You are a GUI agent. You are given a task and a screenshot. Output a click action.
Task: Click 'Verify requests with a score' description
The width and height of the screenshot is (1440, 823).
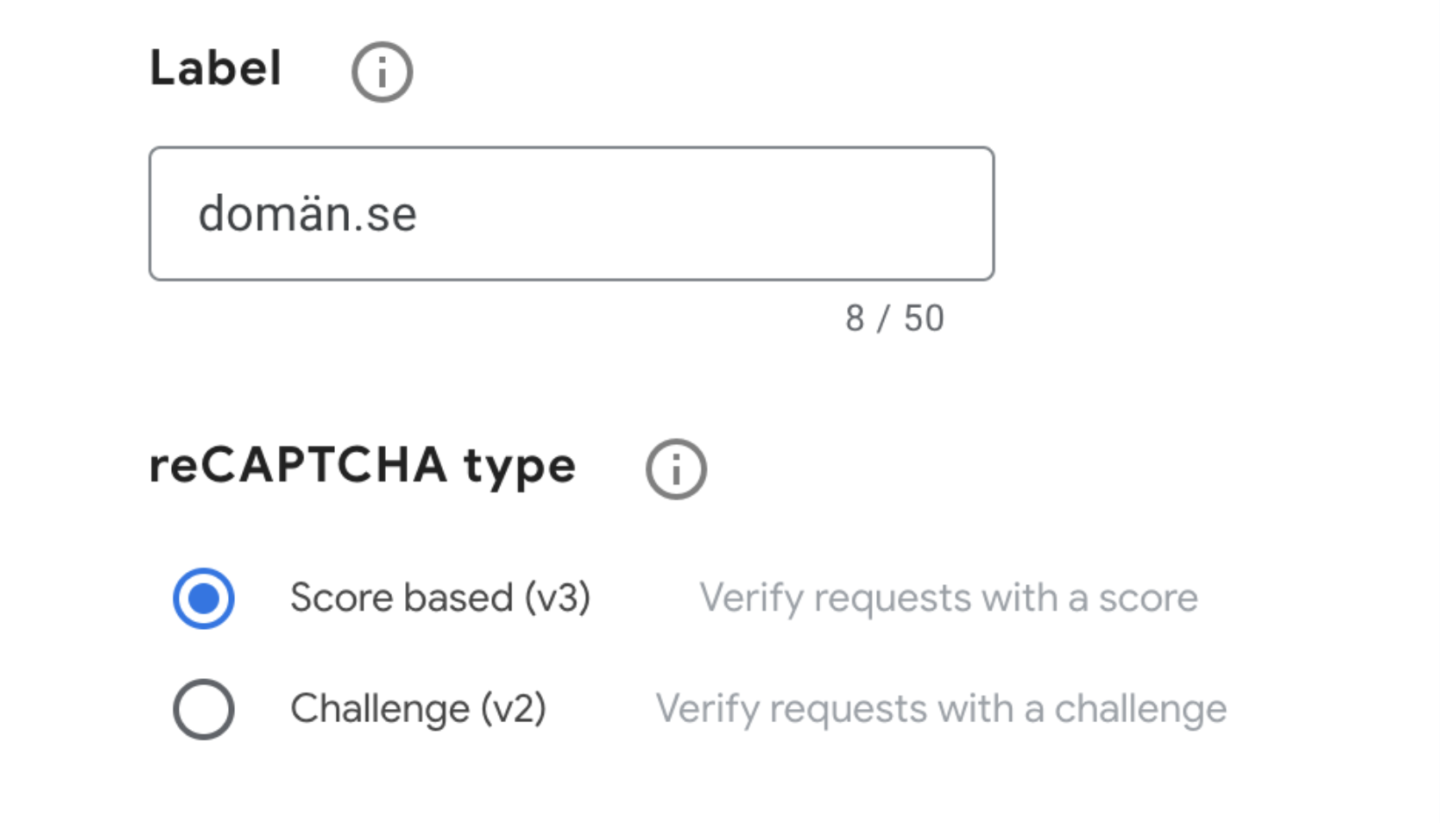[947, 598]
